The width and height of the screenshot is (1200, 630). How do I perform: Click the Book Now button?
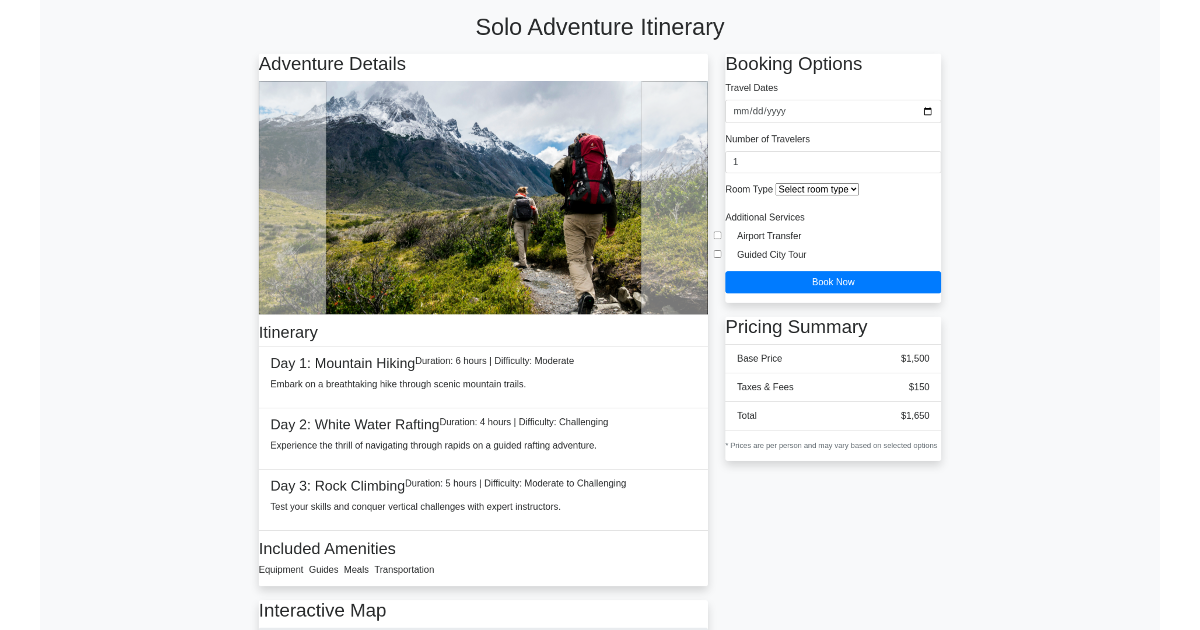click(832, 282)
